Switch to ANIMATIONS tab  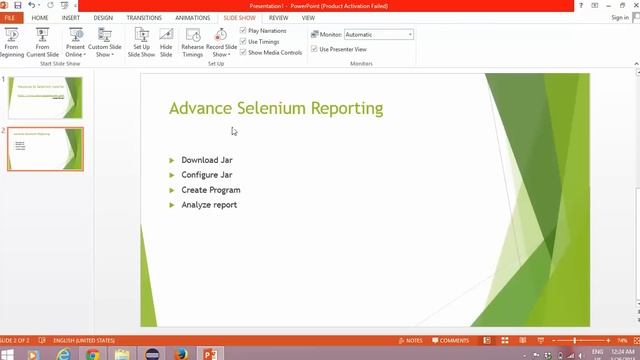pyautogui.click(x=193, y=18)
